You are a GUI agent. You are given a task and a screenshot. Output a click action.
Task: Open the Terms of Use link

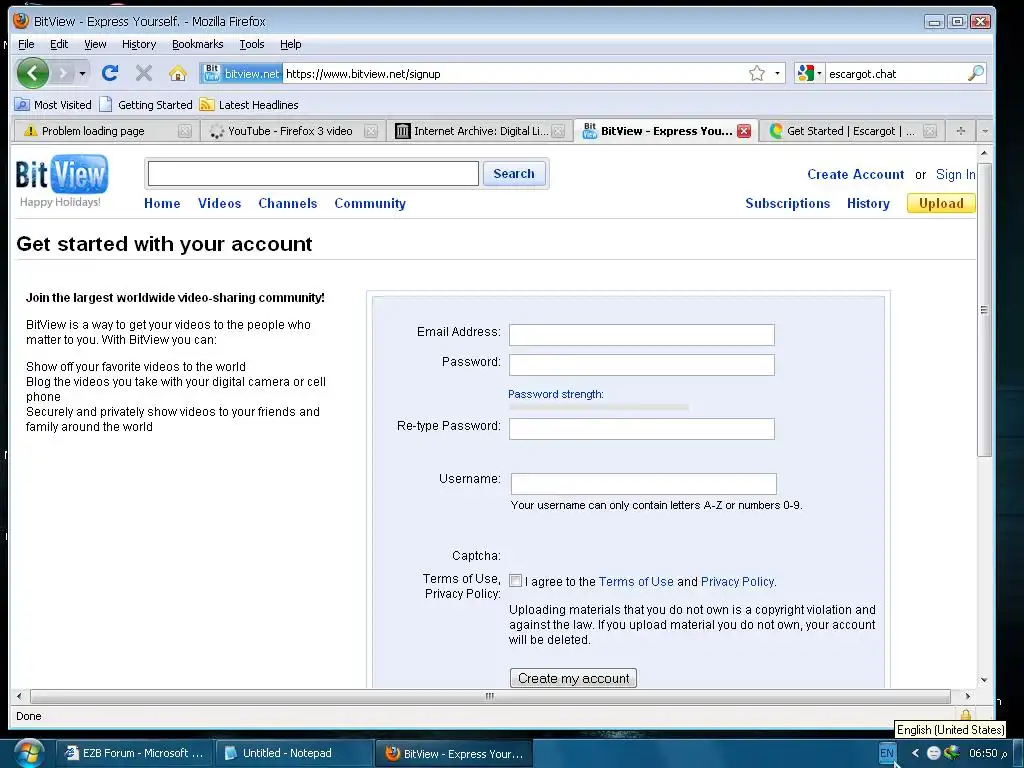636,582
